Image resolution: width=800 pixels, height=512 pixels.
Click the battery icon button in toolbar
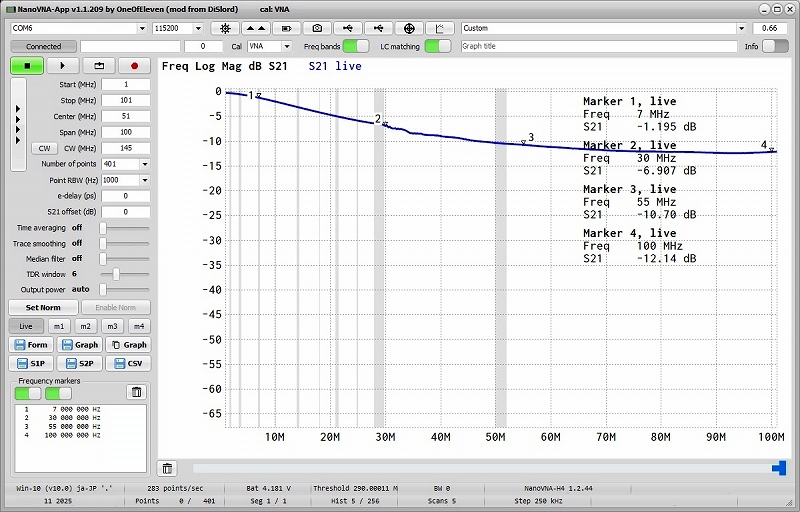286,29
